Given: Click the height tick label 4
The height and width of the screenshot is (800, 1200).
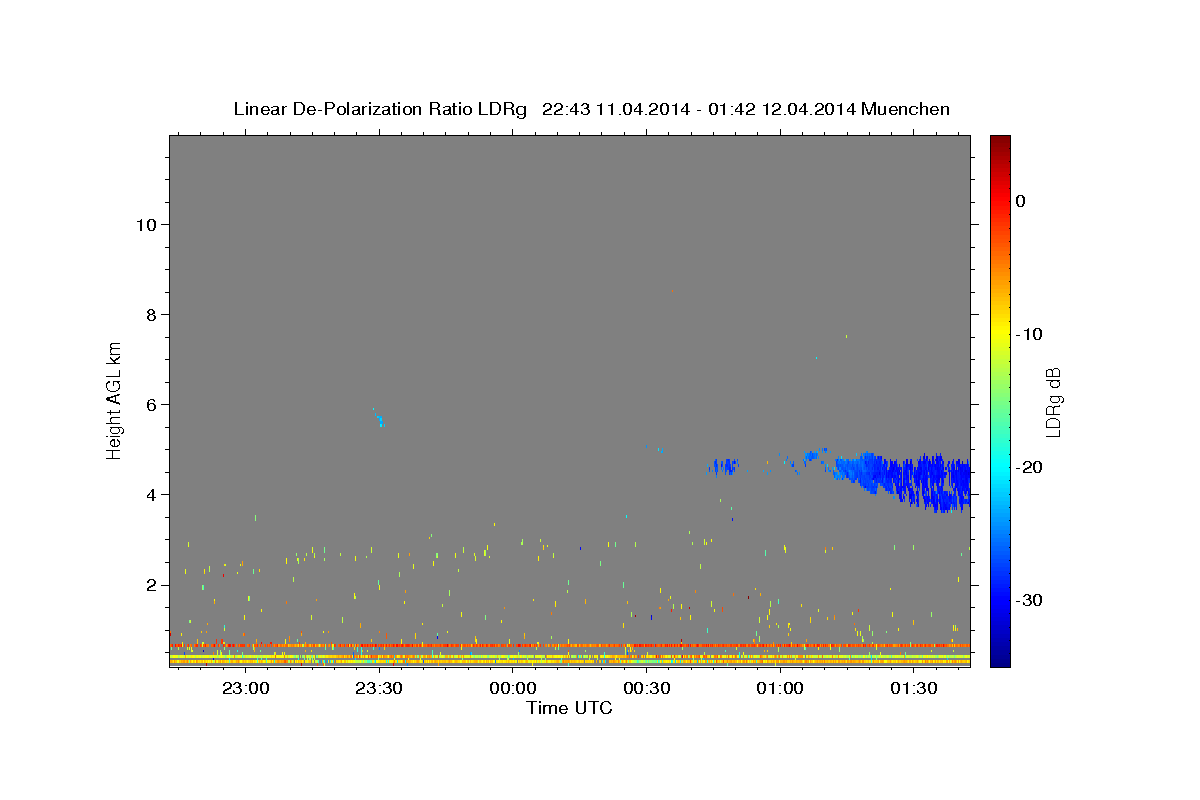Looking at the screenshot, I should (151, 495).
